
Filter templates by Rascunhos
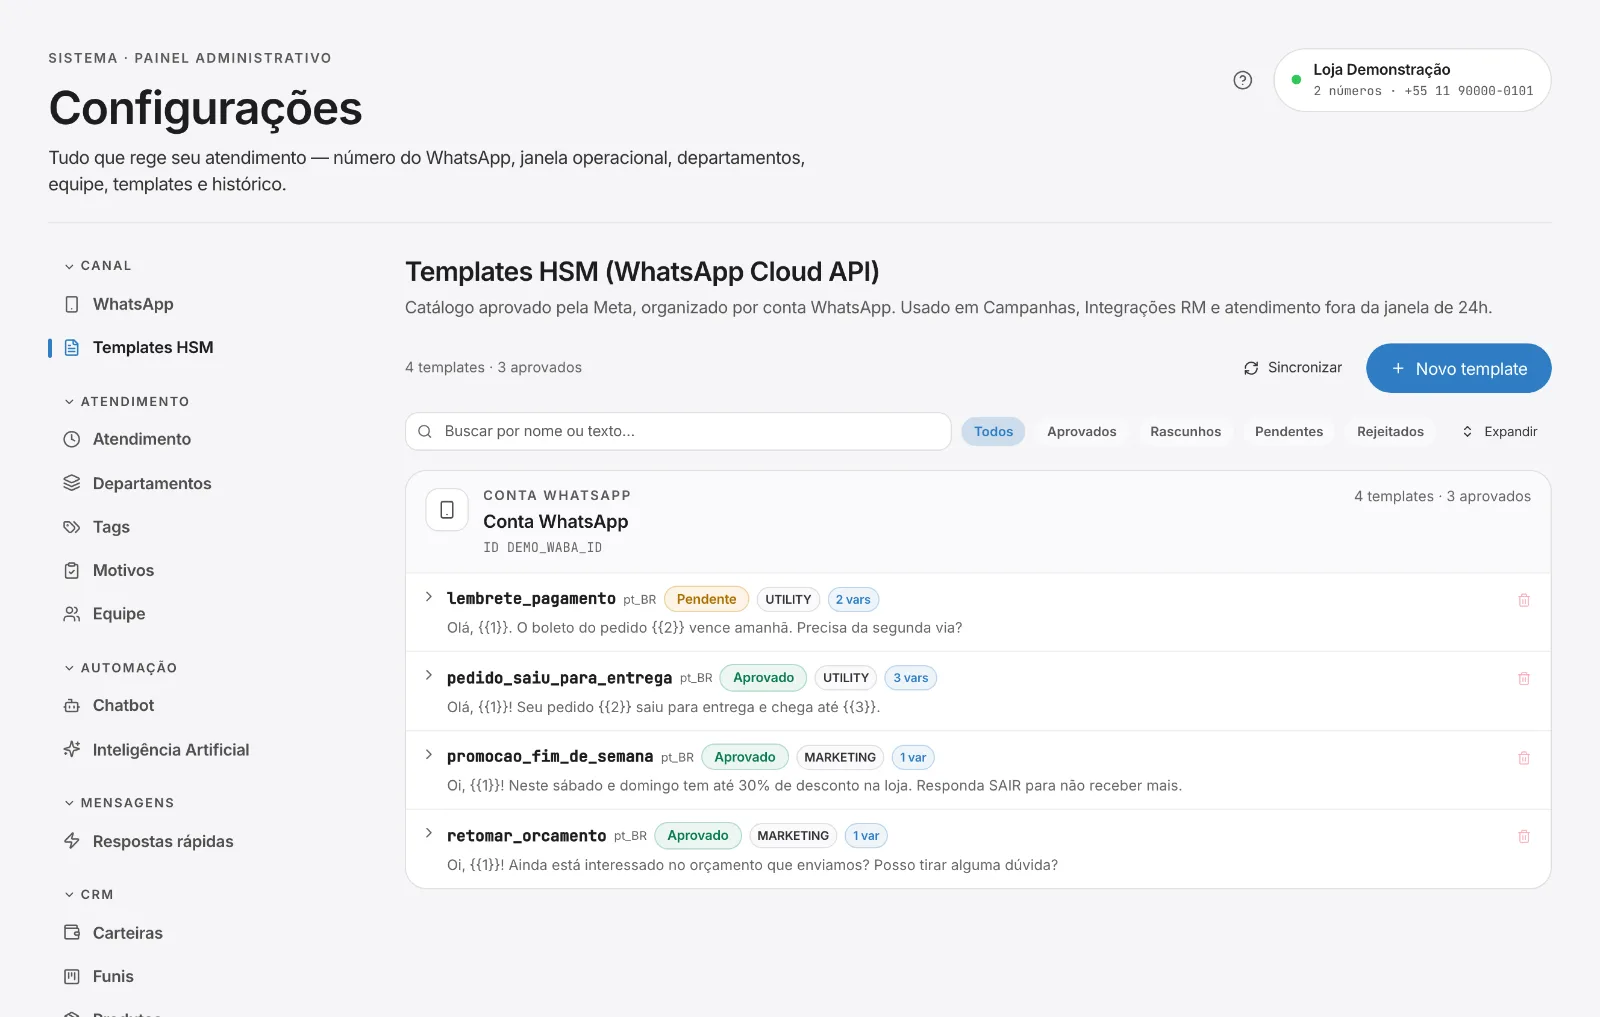1186,432
